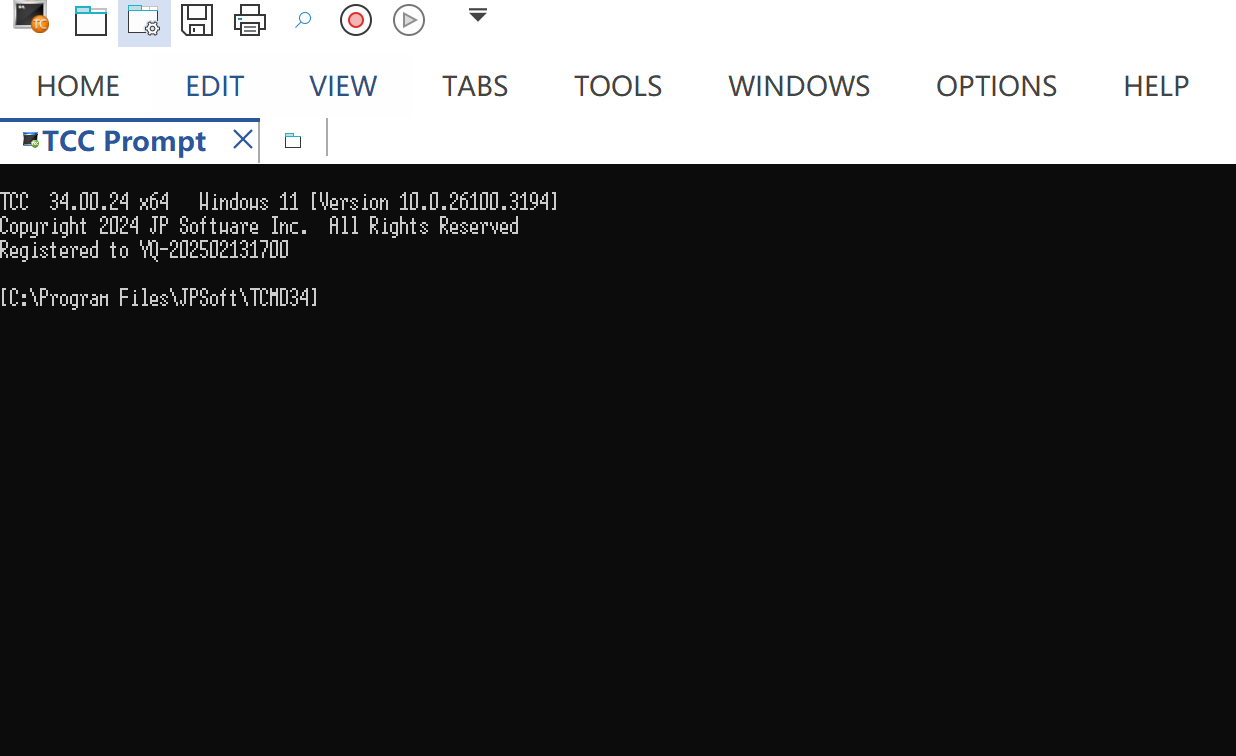Open the HOME menu
Image resolution: width=1236 pixels, height=756 pixels.
click(78, 86)
